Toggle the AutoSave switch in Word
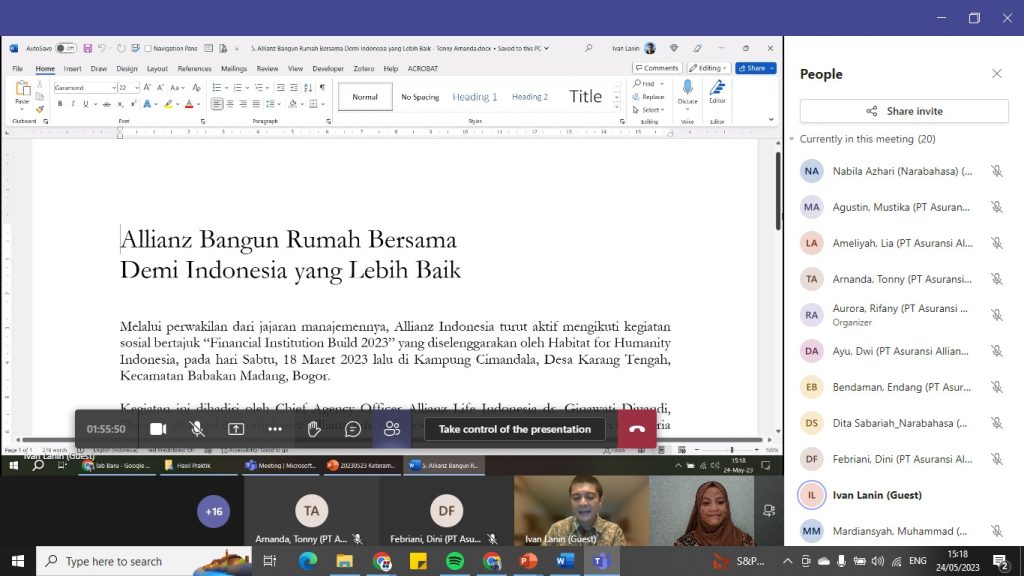Viewport: 1024px width, 576px height. pyautogui.click(x=66, y=48)
